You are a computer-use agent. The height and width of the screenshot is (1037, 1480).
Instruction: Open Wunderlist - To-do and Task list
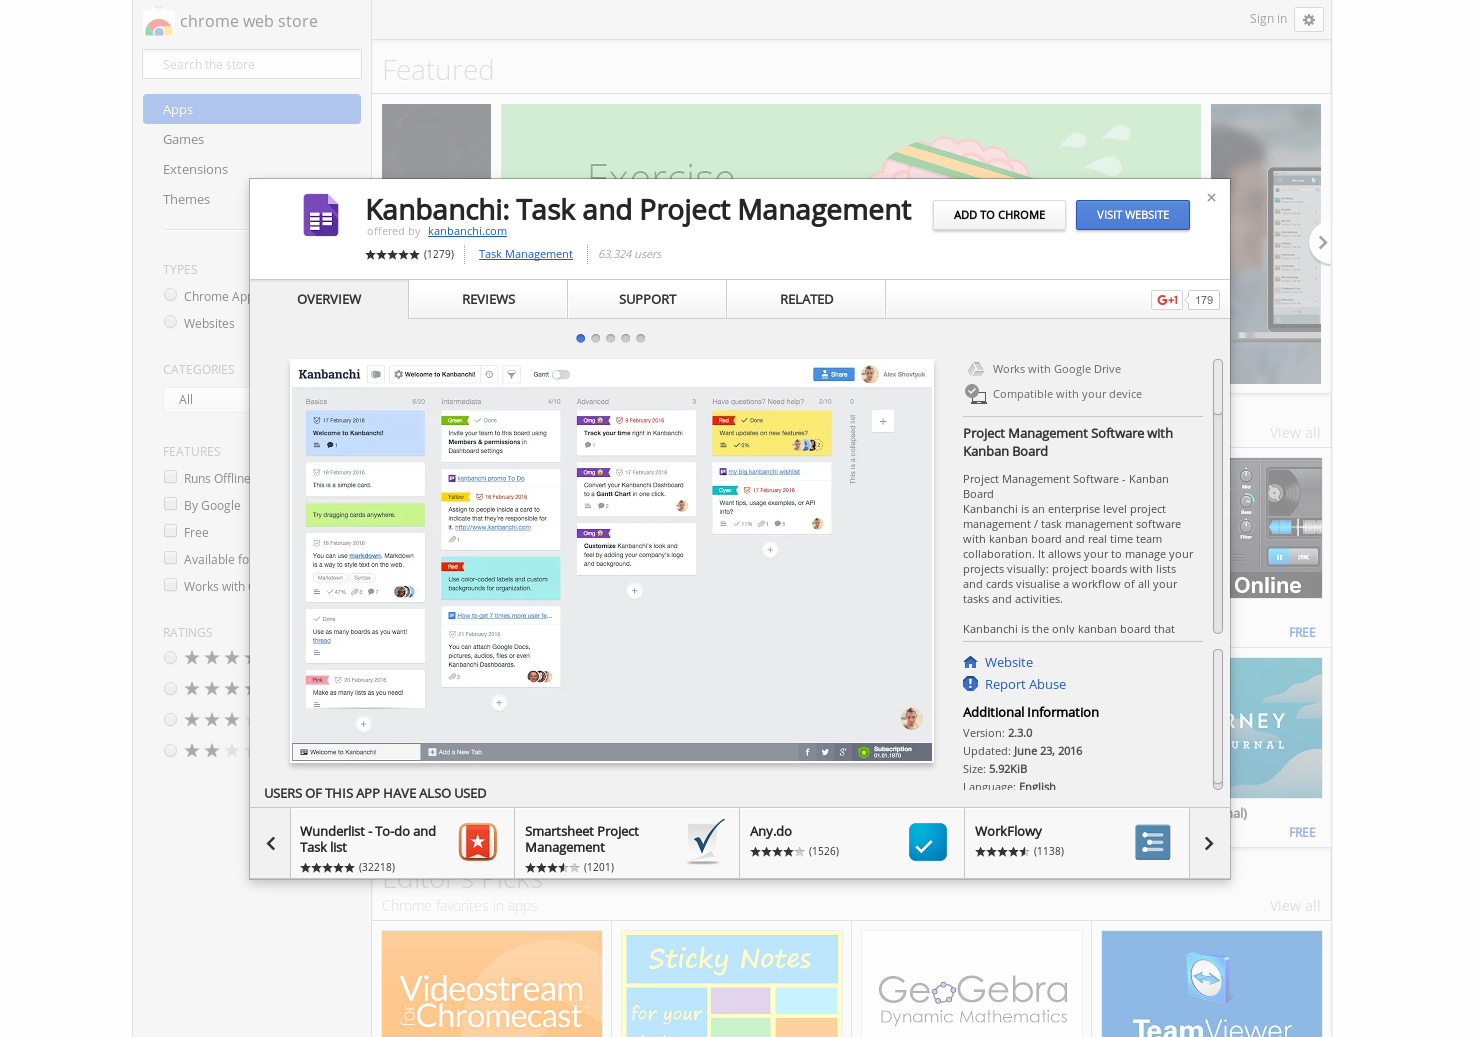pos(402,843)
